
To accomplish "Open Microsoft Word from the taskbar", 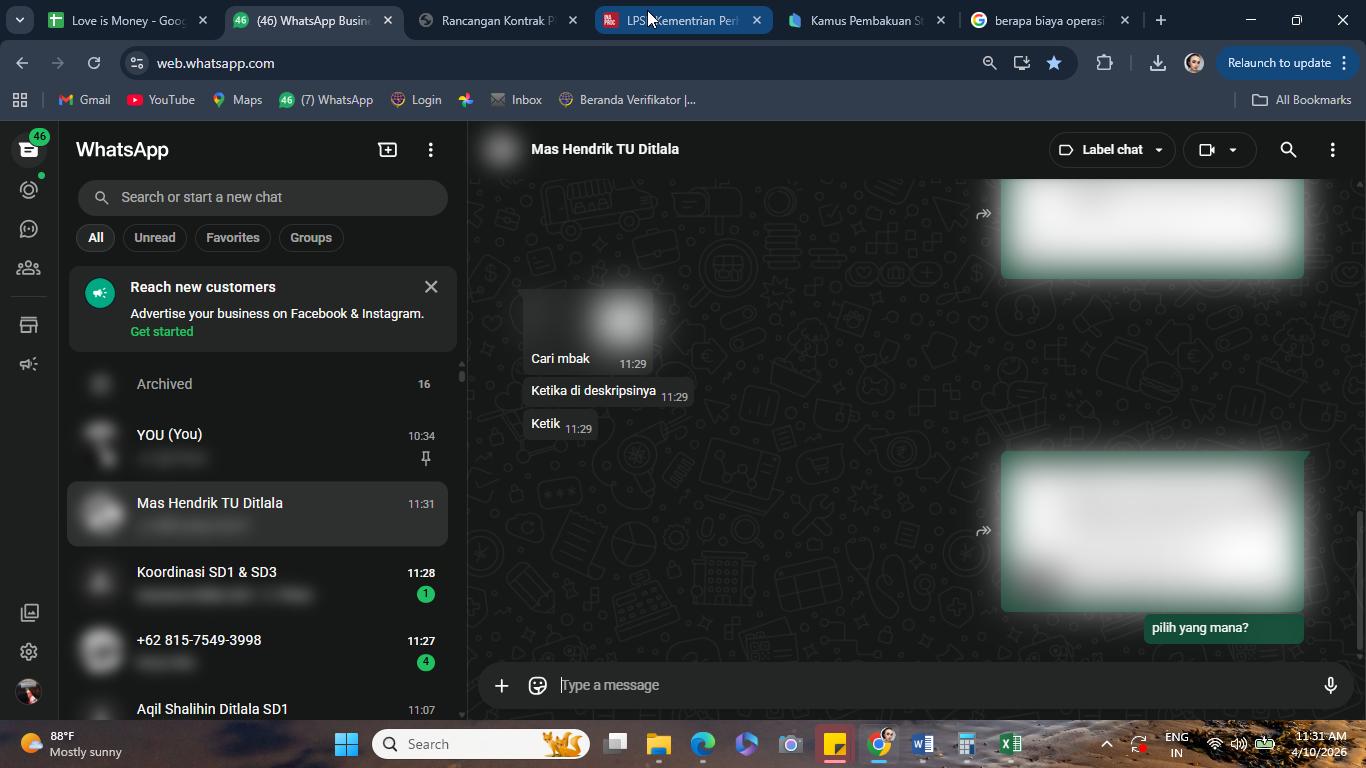I will (x=922, y=744).
